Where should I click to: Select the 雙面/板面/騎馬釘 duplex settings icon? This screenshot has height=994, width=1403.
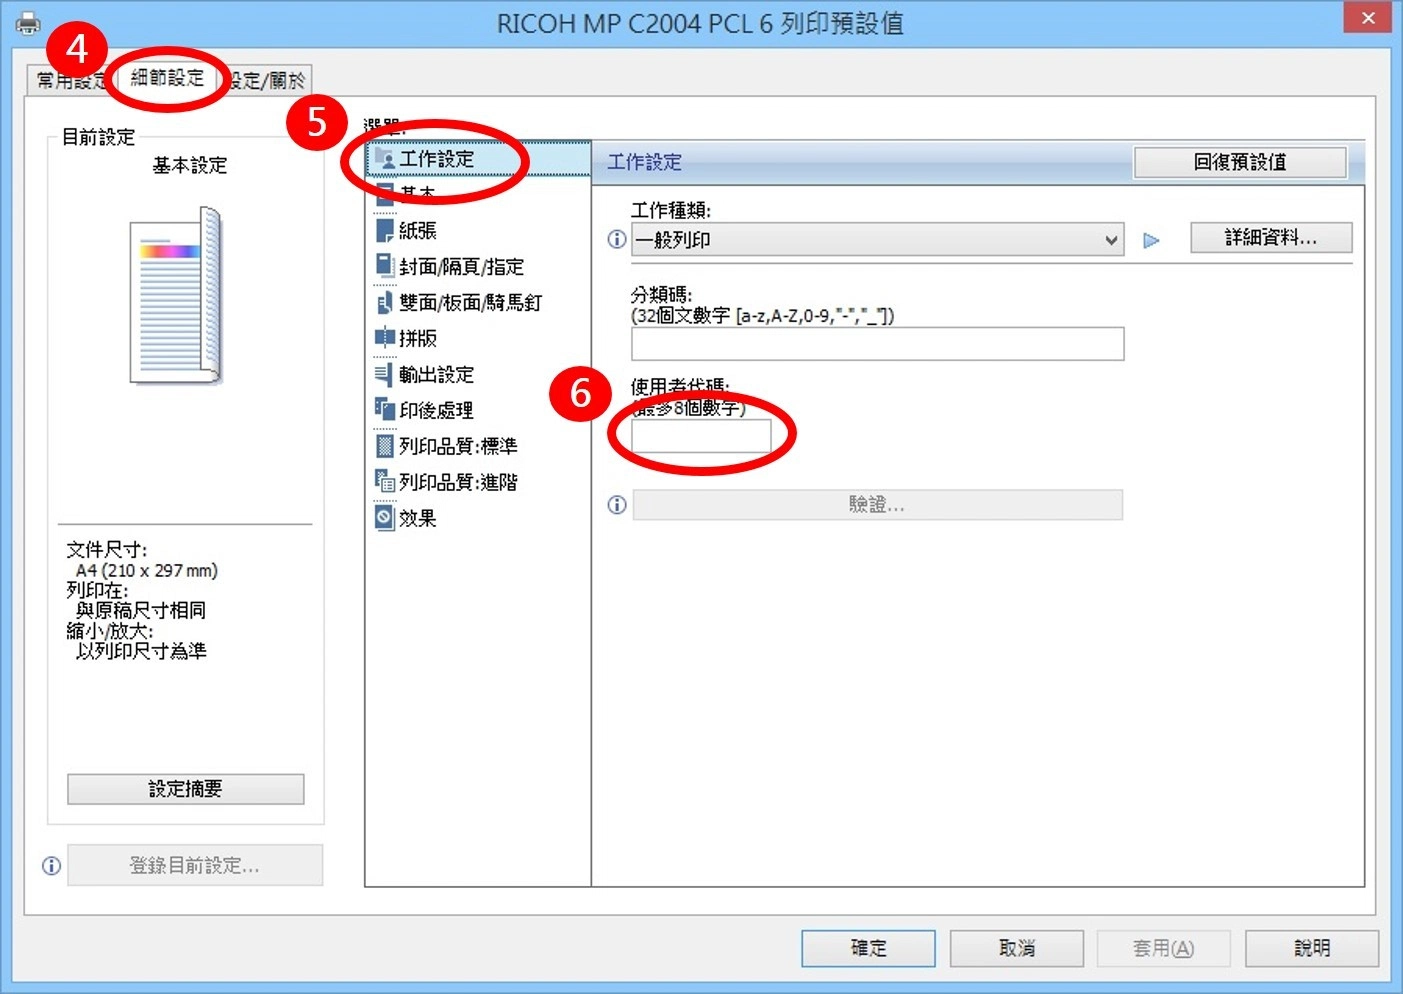pyautogui.click(x=385, y=302)
